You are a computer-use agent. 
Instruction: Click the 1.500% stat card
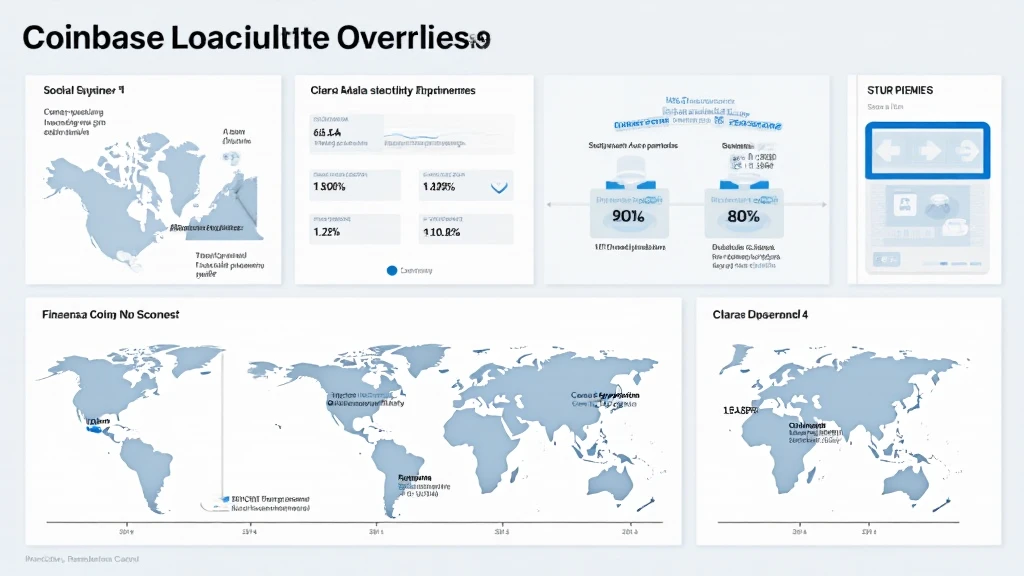[x=354, y=185]
